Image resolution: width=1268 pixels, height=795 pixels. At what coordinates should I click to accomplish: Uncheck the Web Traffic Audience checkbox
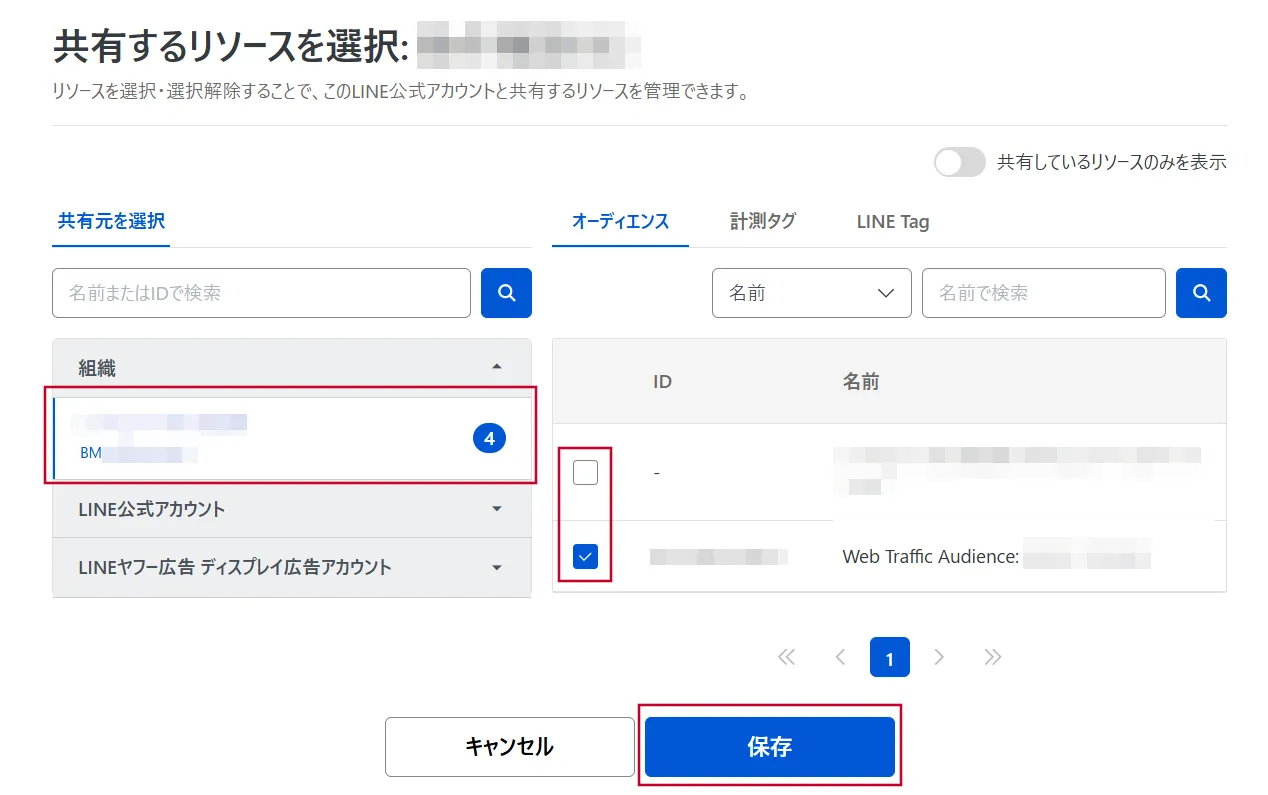pos(585,556)
